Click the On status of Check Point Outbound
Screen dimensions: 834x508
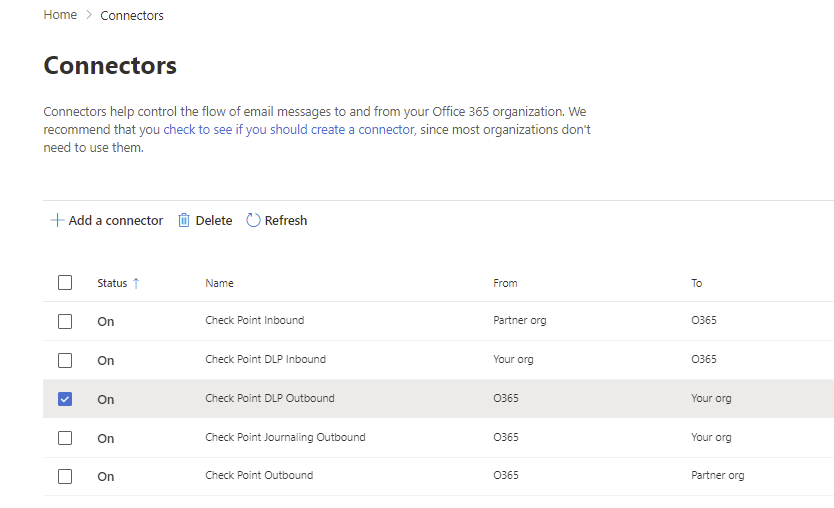[x=105, y=477]
